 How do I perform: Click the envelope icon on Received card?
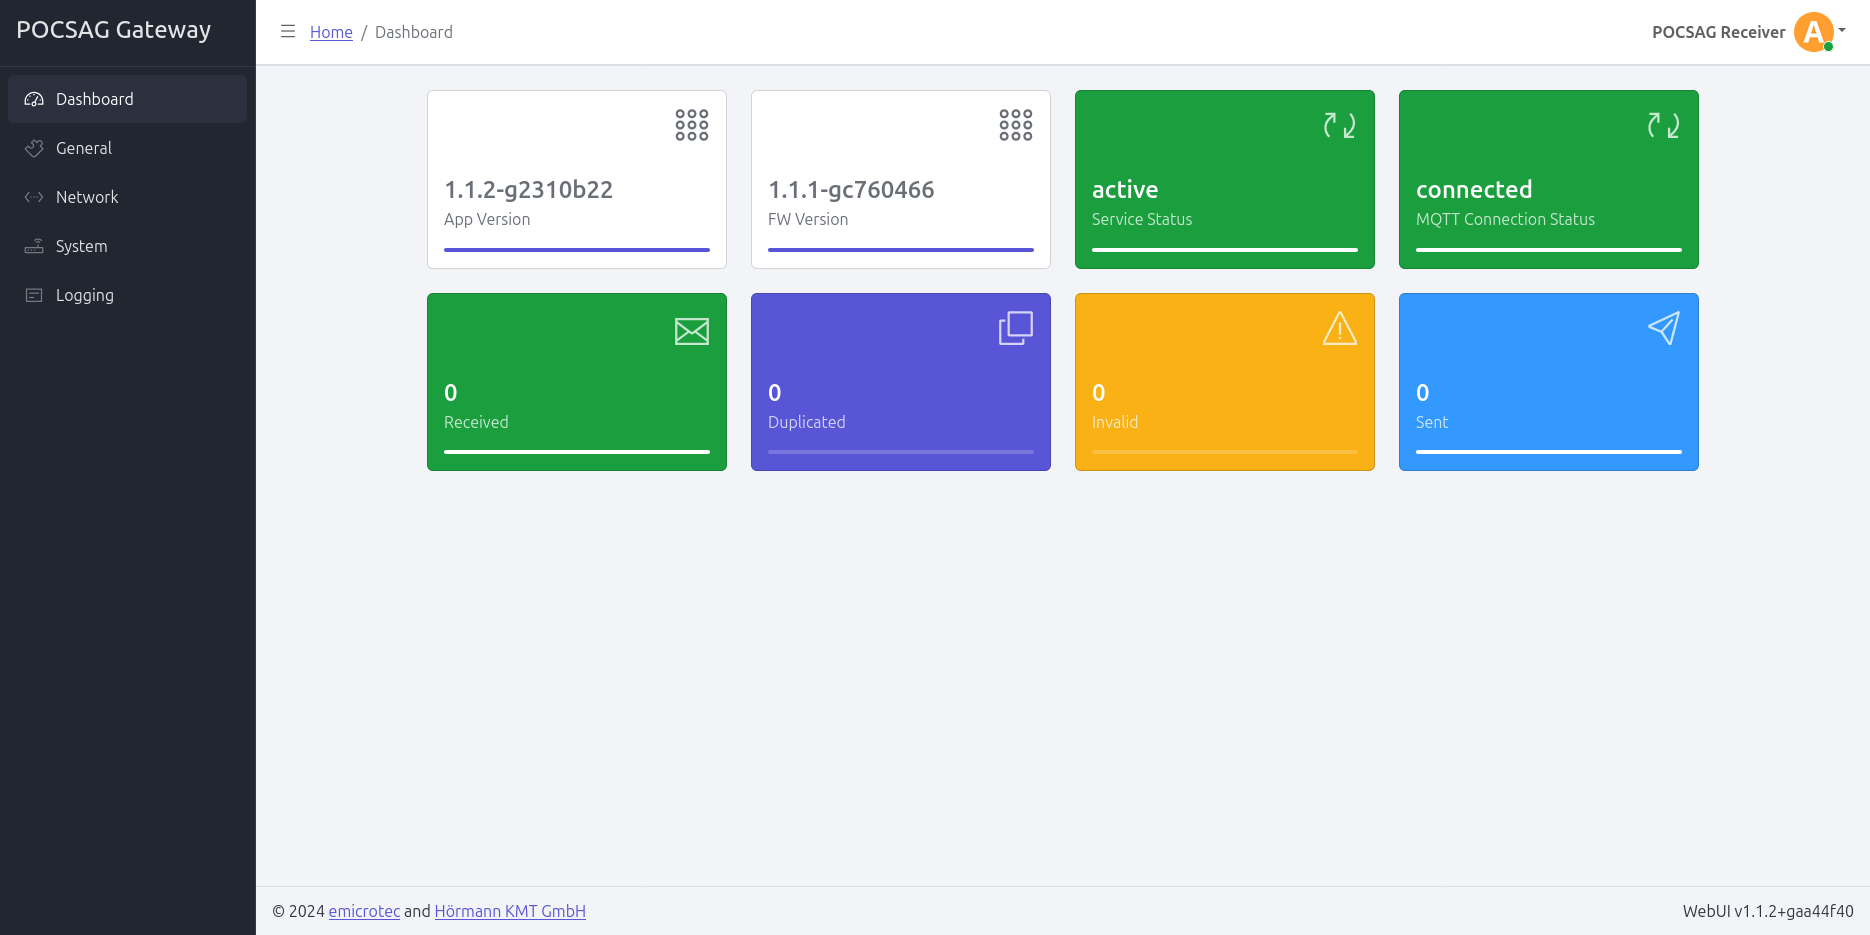tap(691, 331)
